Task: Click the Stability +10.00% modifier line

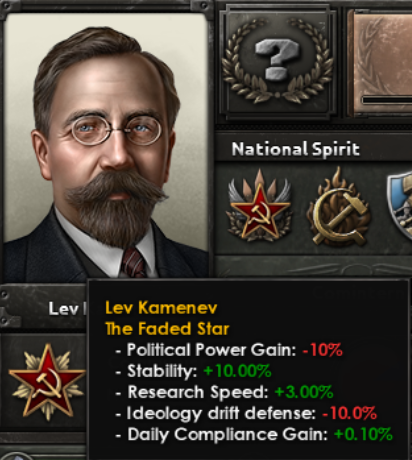Action: point(193,371)
